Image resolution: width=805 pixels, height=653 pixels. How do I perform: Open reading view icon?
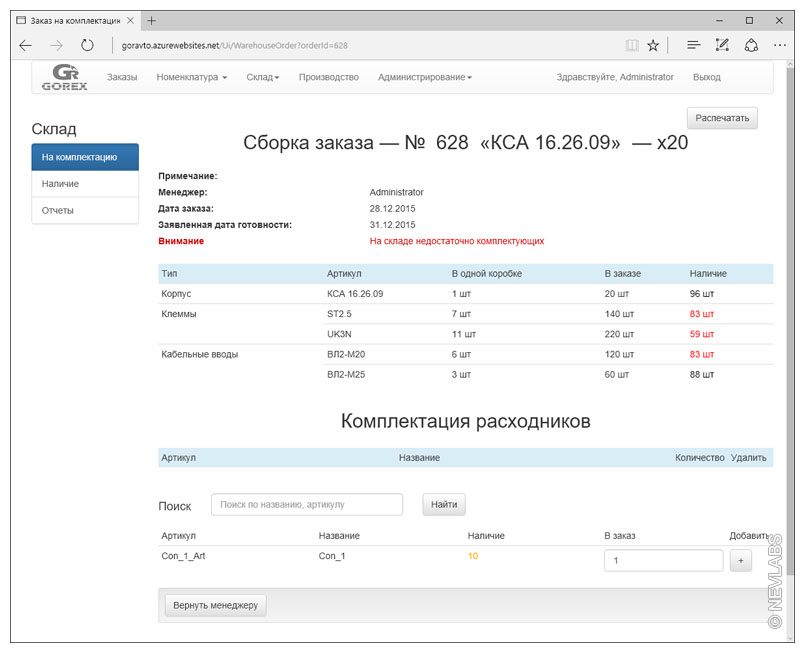click(631, 45)
